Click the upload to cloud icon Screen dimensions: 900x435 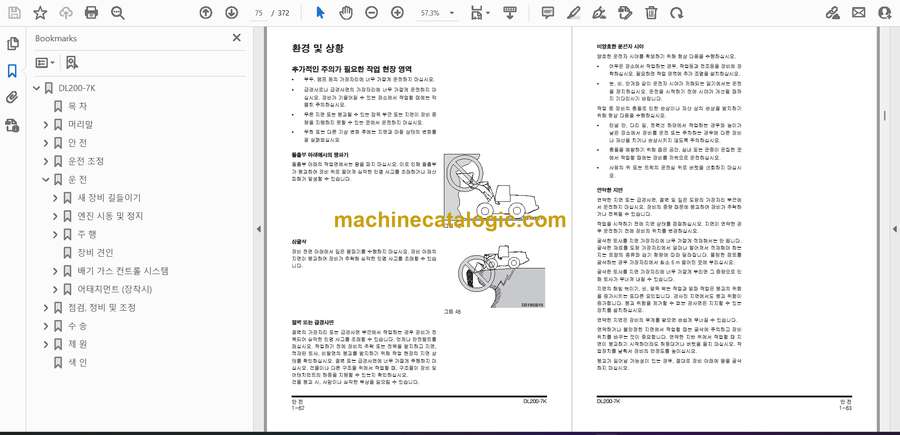click(x=66, y=13)
